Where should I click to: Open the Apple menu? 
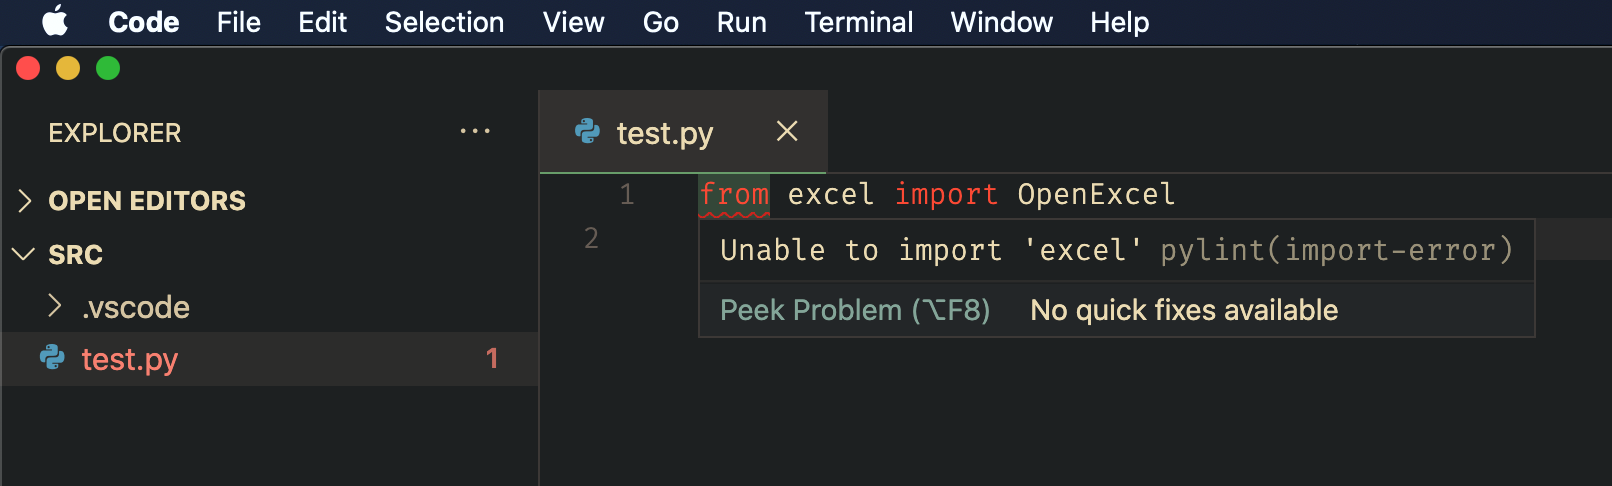coord(55,21)
